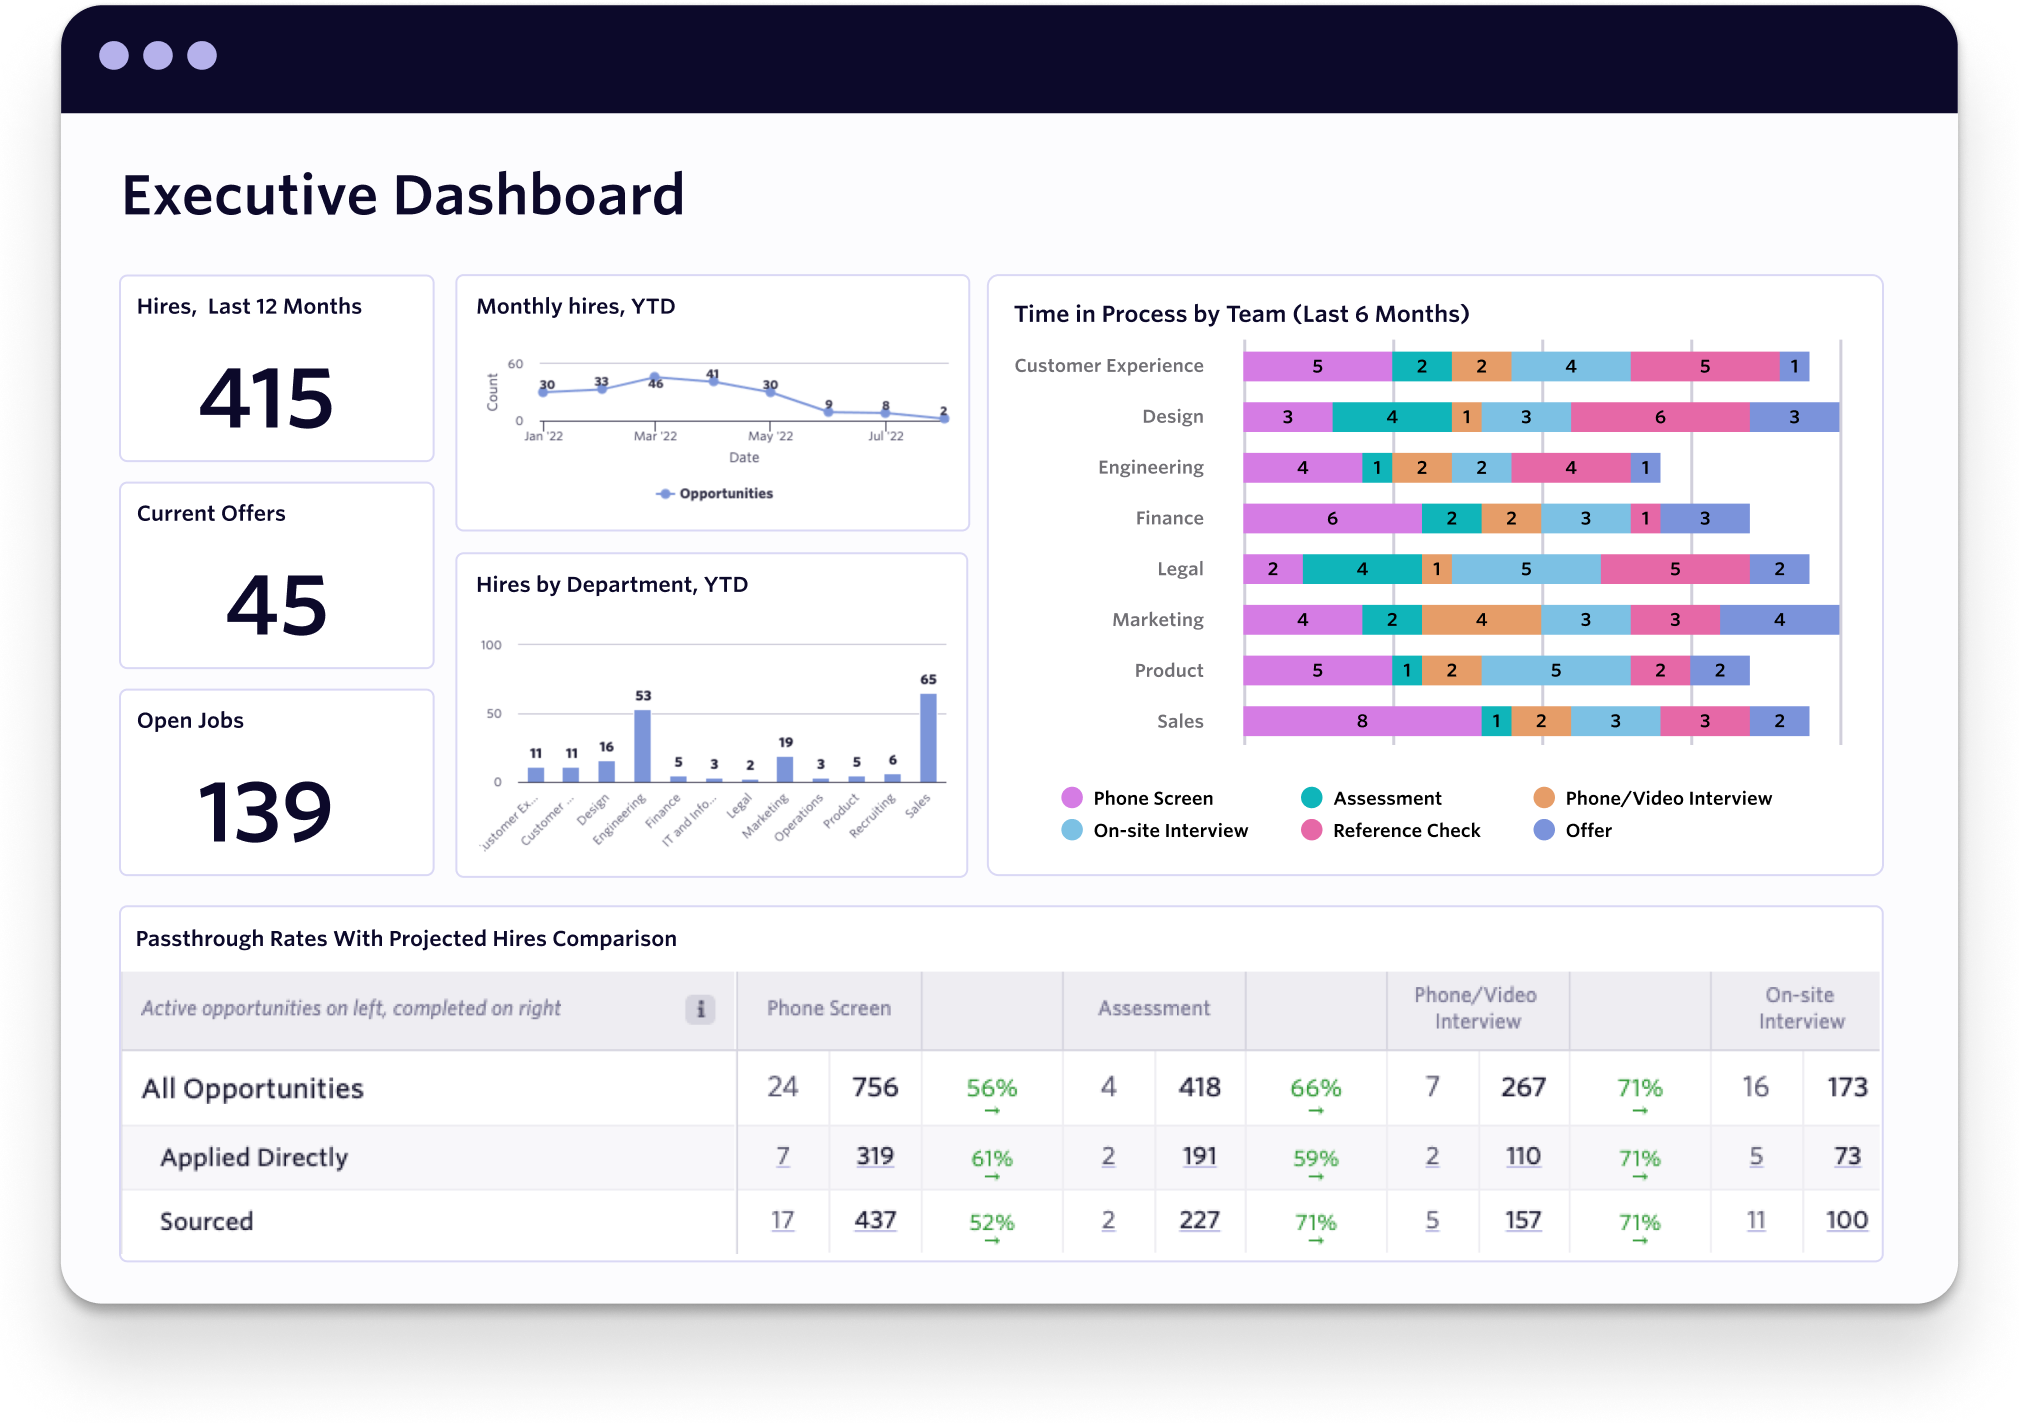The width and height of the screenshot is (2019, 1423).
Task: Click the Engineering bar showing 53 hires
Action: [642, 746]
